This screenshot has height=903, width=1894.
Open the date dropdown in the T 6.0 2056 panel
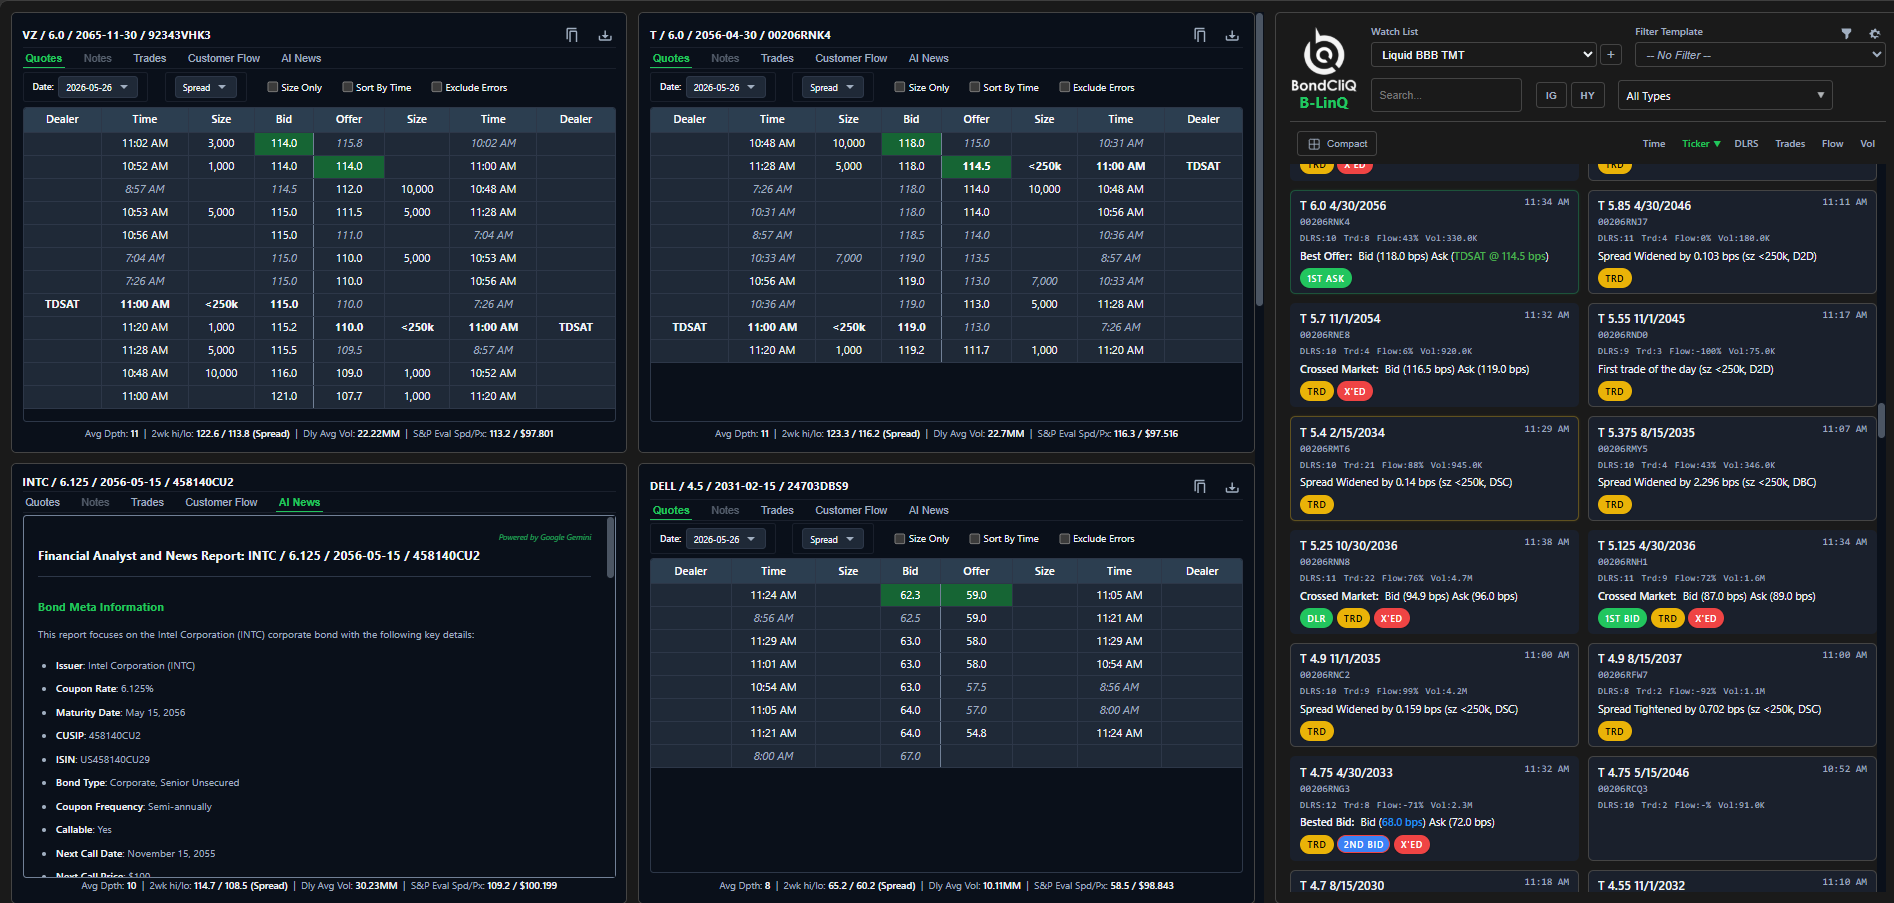[725, 87]
